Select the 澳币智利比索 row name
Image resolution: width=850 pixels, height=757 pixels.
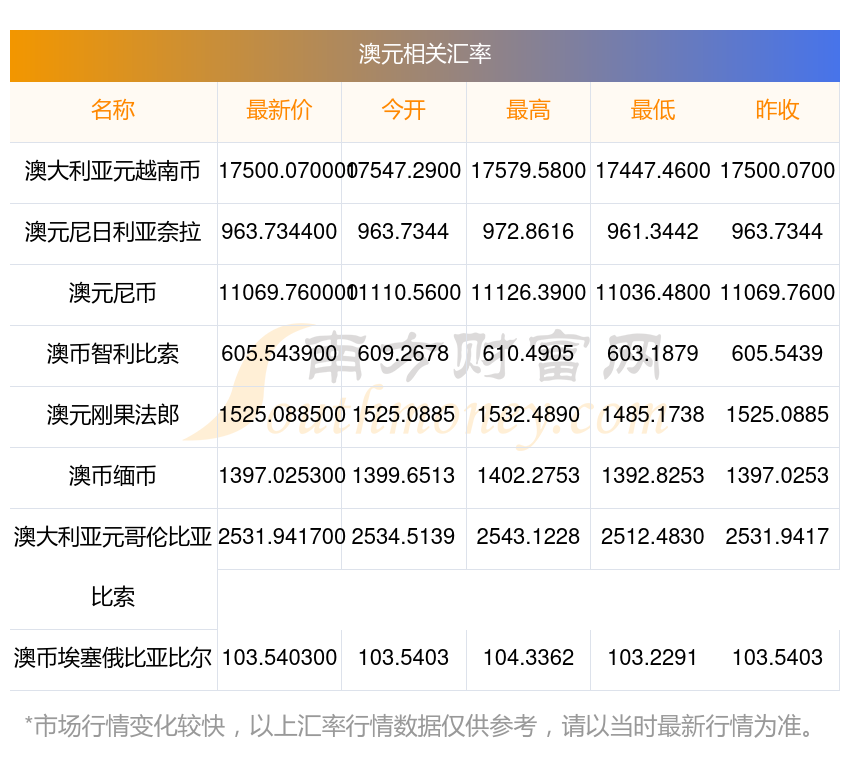pyautogui.click(x=113, y=354)
